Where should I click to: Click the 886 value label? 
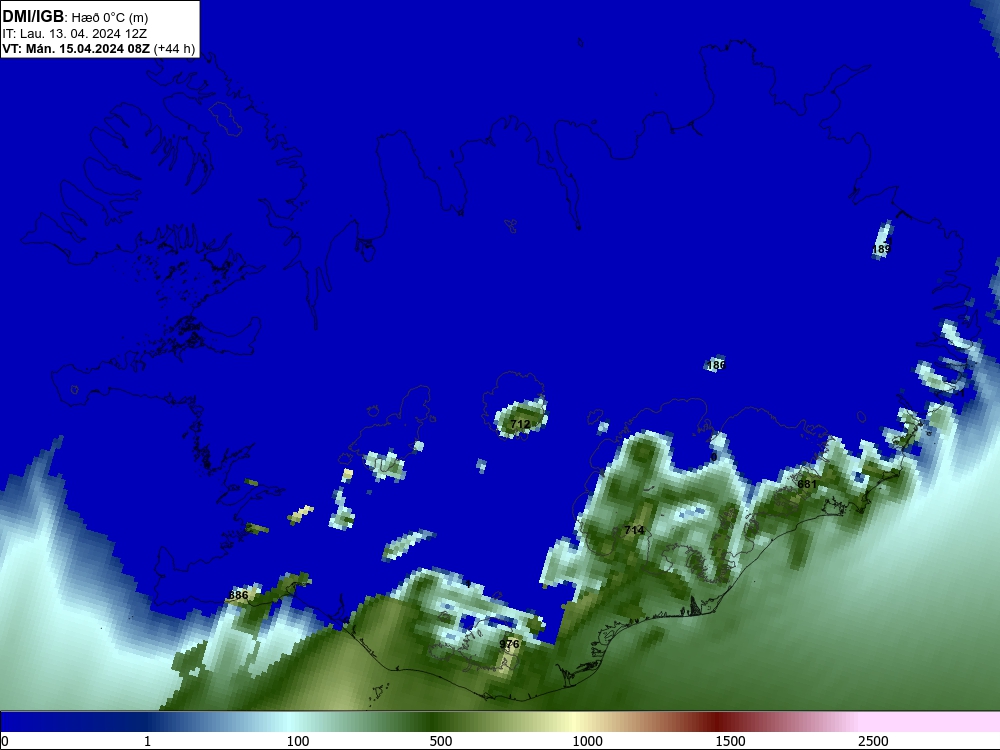238,595
